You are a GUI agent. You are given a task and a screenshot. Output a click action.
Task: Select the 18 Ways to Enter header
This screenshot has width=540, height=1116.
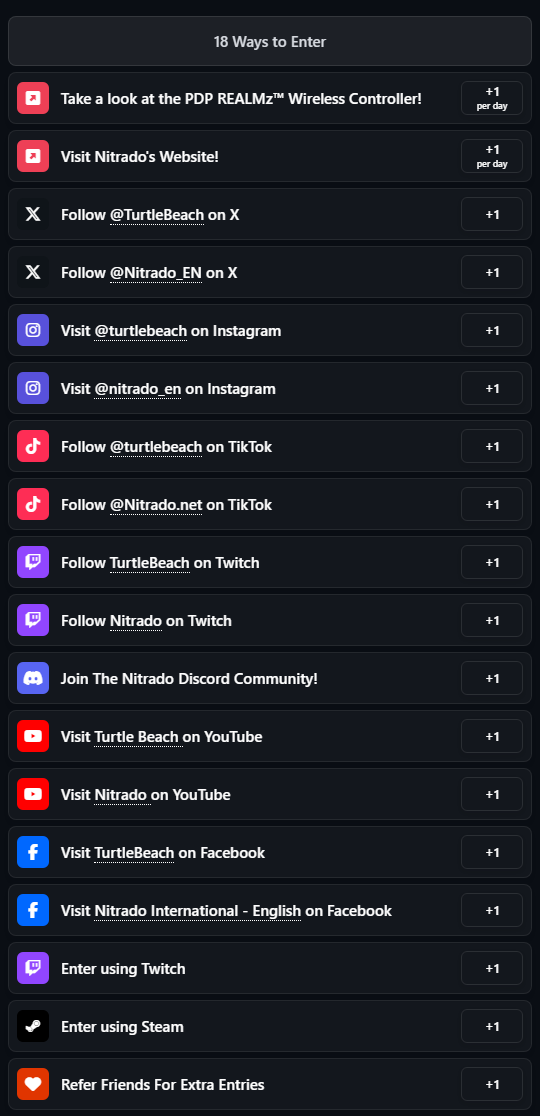point(270,41)
